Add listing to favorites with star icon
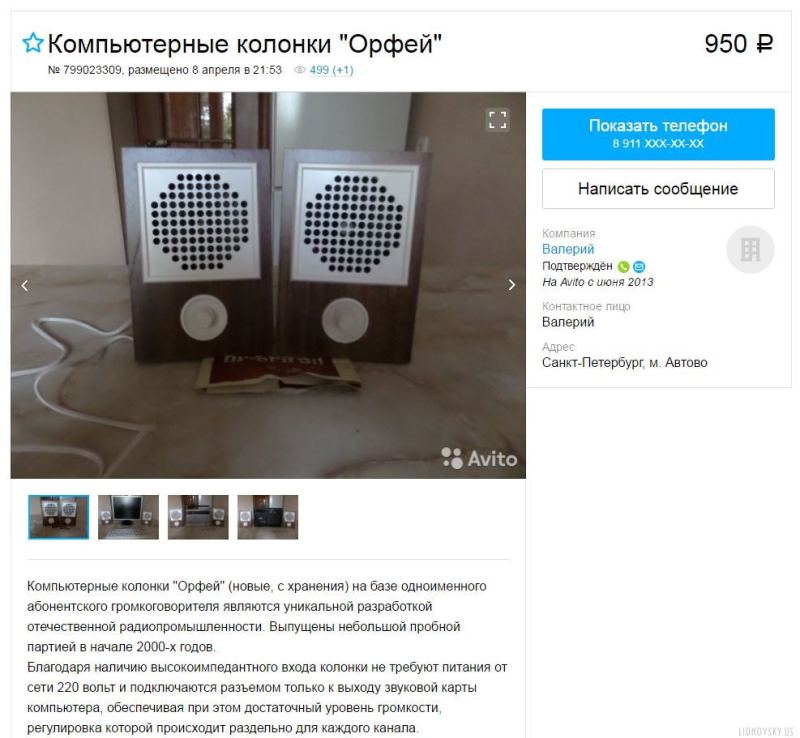The width and height of the screenshot is (800, 738). point(33,43)
